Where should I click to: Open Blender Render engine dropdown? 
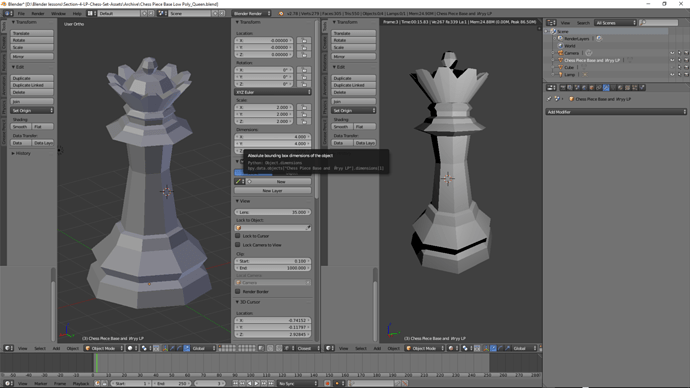click(251, 13)
